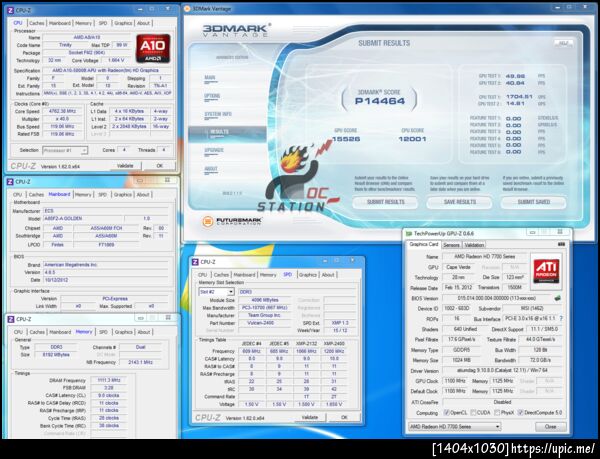Open the Graphics tab in the CPU-Z SPD window
Image resolution: width=600 pixels, height=459 pixels.
coord(308,275)
